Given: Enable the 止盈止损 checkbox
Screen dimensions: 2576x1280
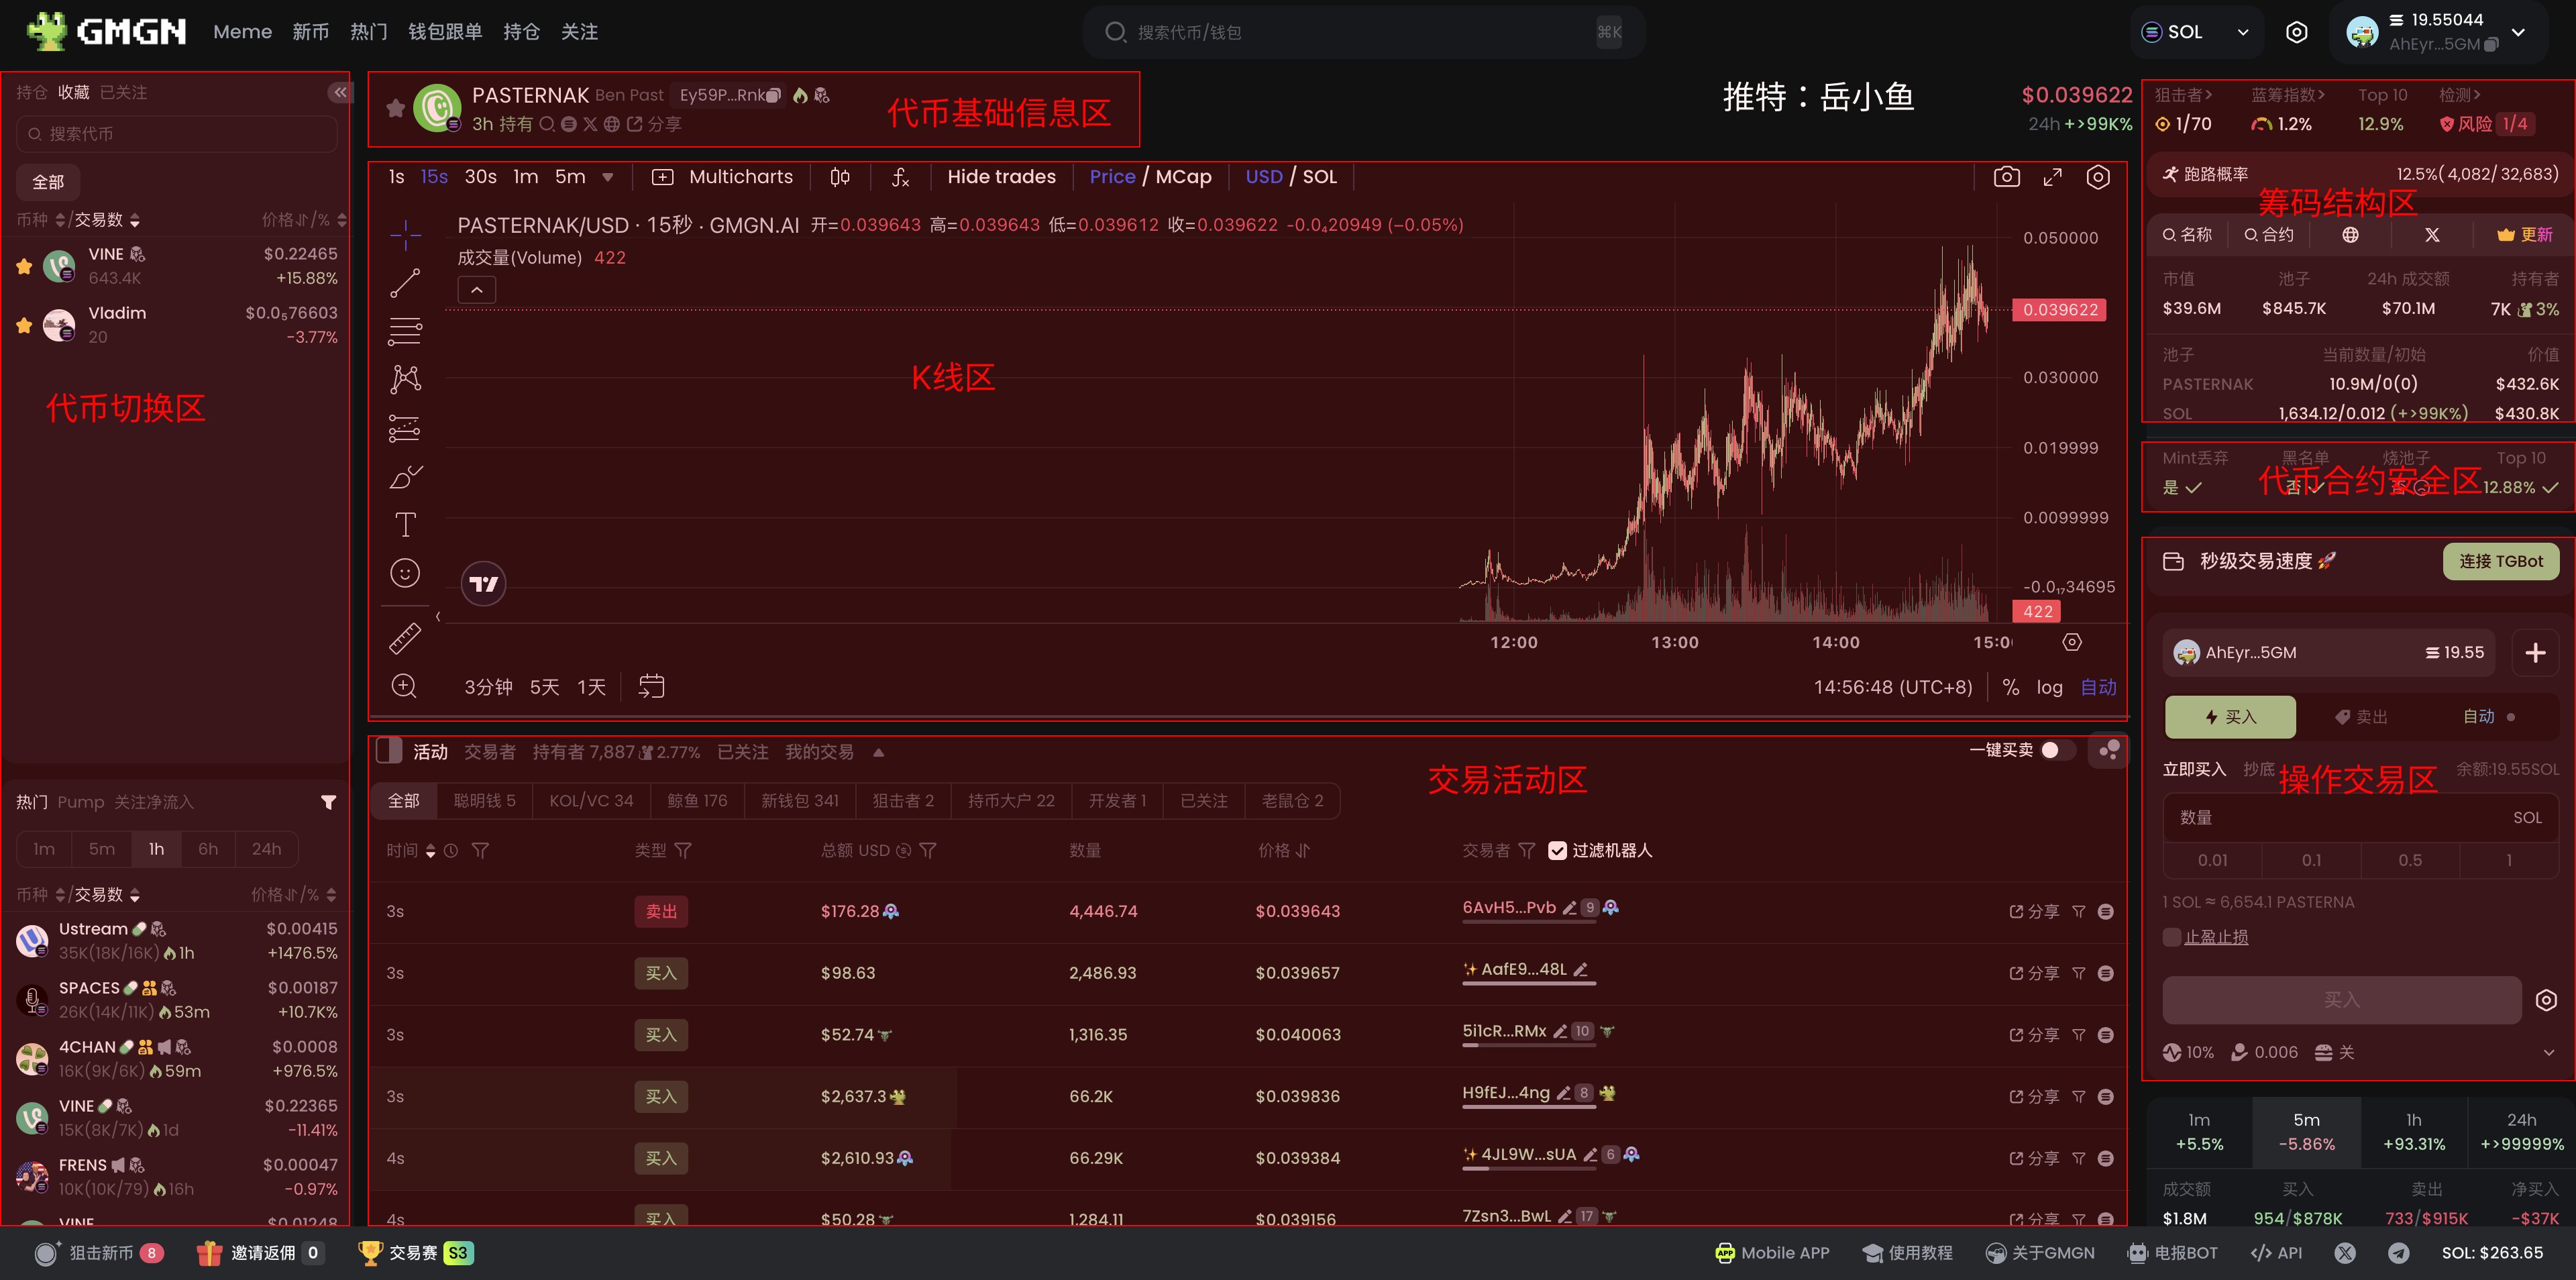Looking at the screenshot, I should (x=2171, y=937).
